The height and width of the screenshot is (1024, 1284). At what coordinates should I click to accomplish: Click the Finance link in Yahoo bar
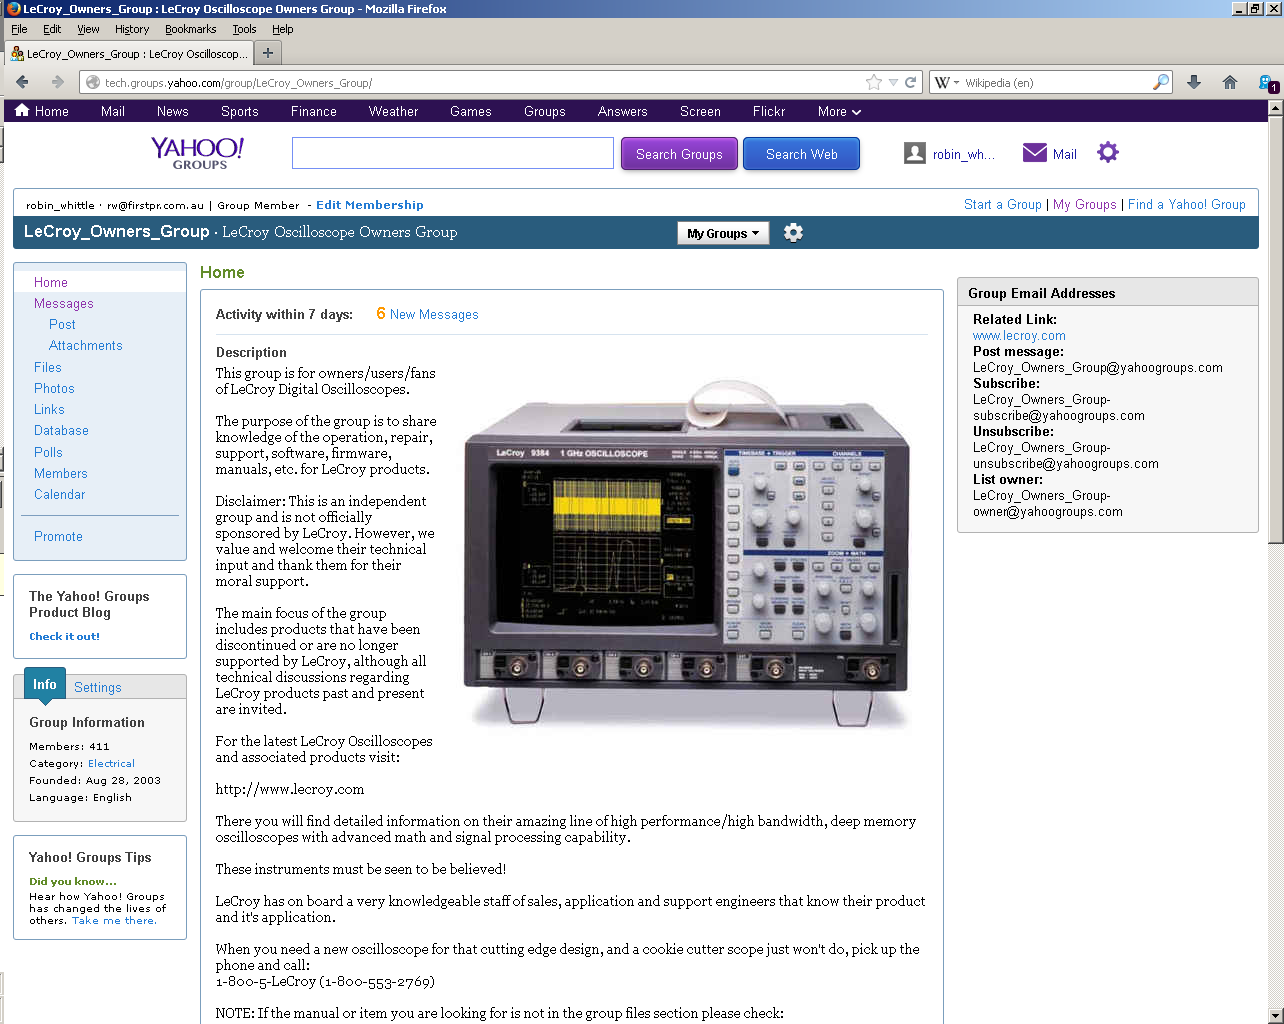pyautogui.click(x=314, y=111)
